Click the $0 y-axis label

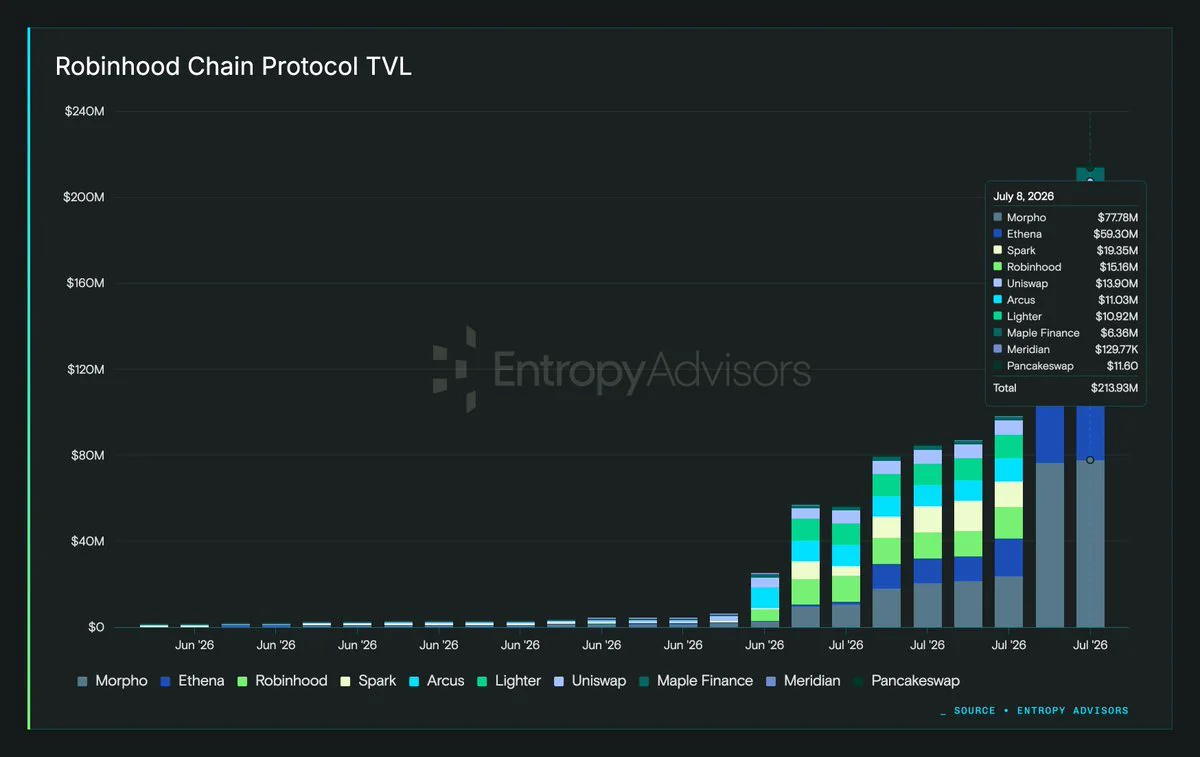point(96,627)
